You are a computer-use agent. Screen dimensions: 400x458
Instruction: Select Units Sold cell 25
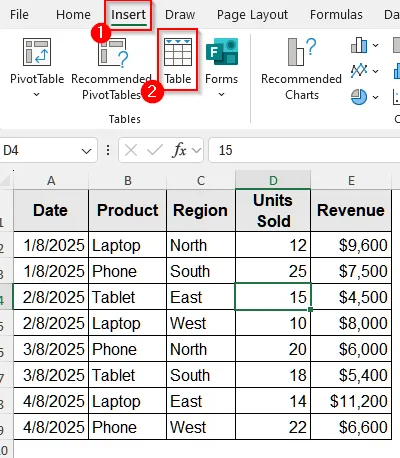pyautogui.click(x=273, y=271)
